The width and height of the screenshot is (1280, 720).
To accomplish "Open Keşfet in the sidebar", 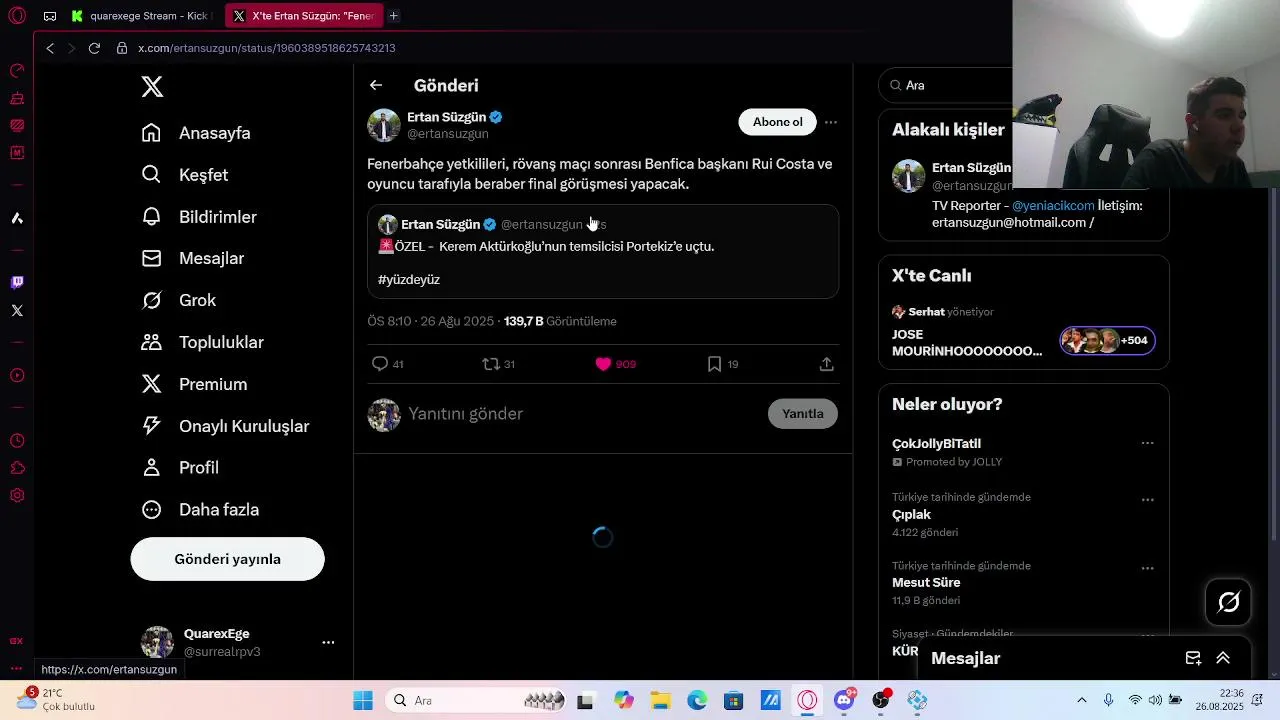I will 185,175.
